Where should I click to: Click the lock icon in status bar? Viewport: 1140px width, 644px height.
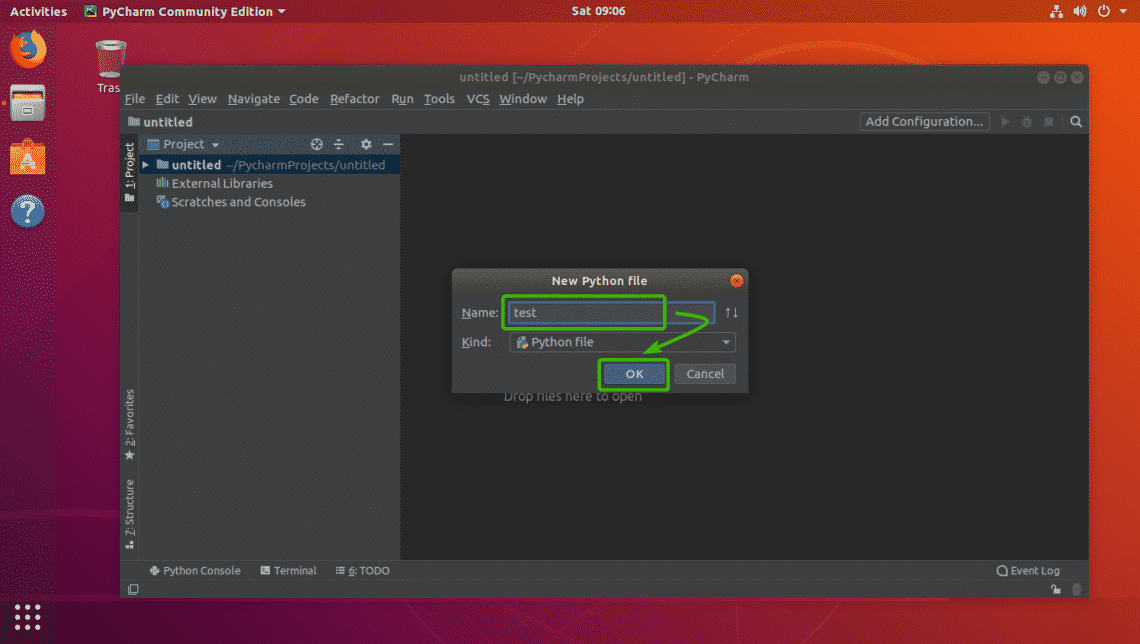(1056, 589)
